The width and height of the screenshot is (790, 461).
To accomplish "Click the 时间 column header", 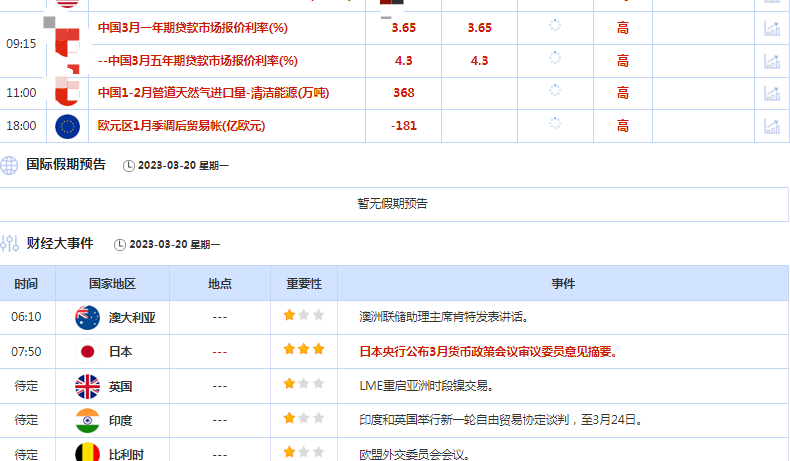I will coord(26,284).
